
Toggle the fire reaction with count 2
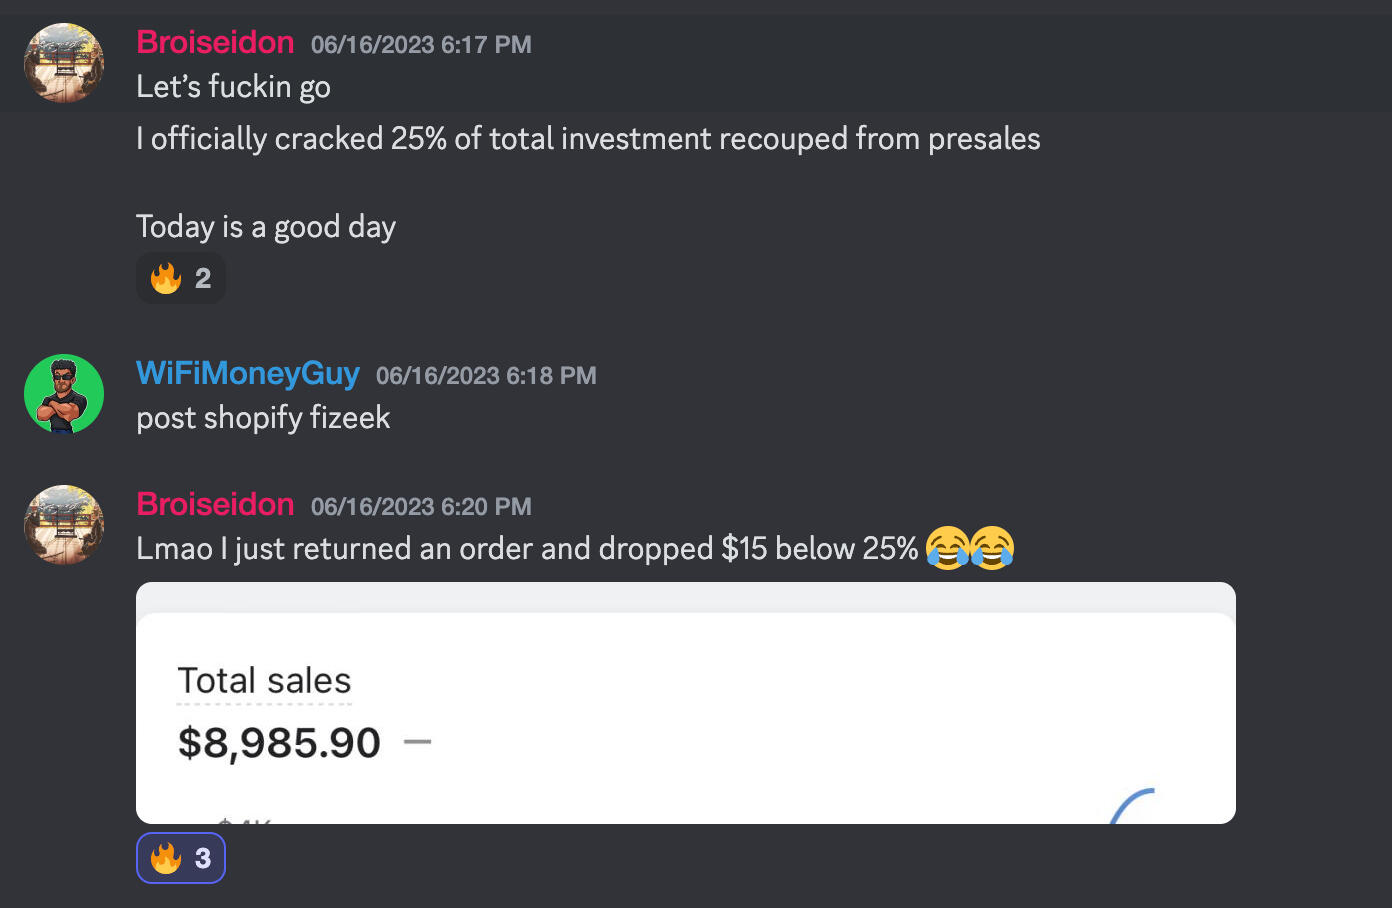click(x=181, y=278)
